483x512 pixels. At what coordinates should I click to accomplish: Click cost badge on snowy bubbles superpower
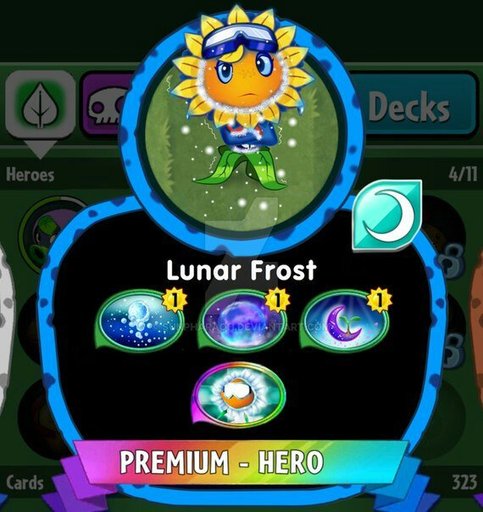click(x=175, y=300)
